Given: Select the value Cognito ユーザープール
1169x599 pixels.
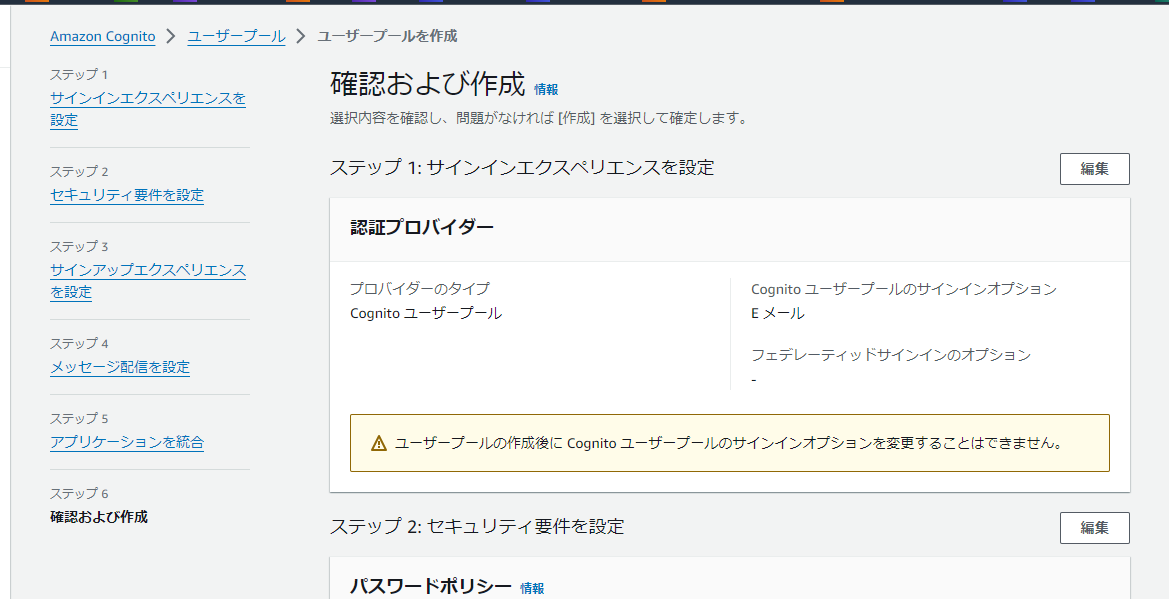Looking at the screenshot, I should click(426, 313).
